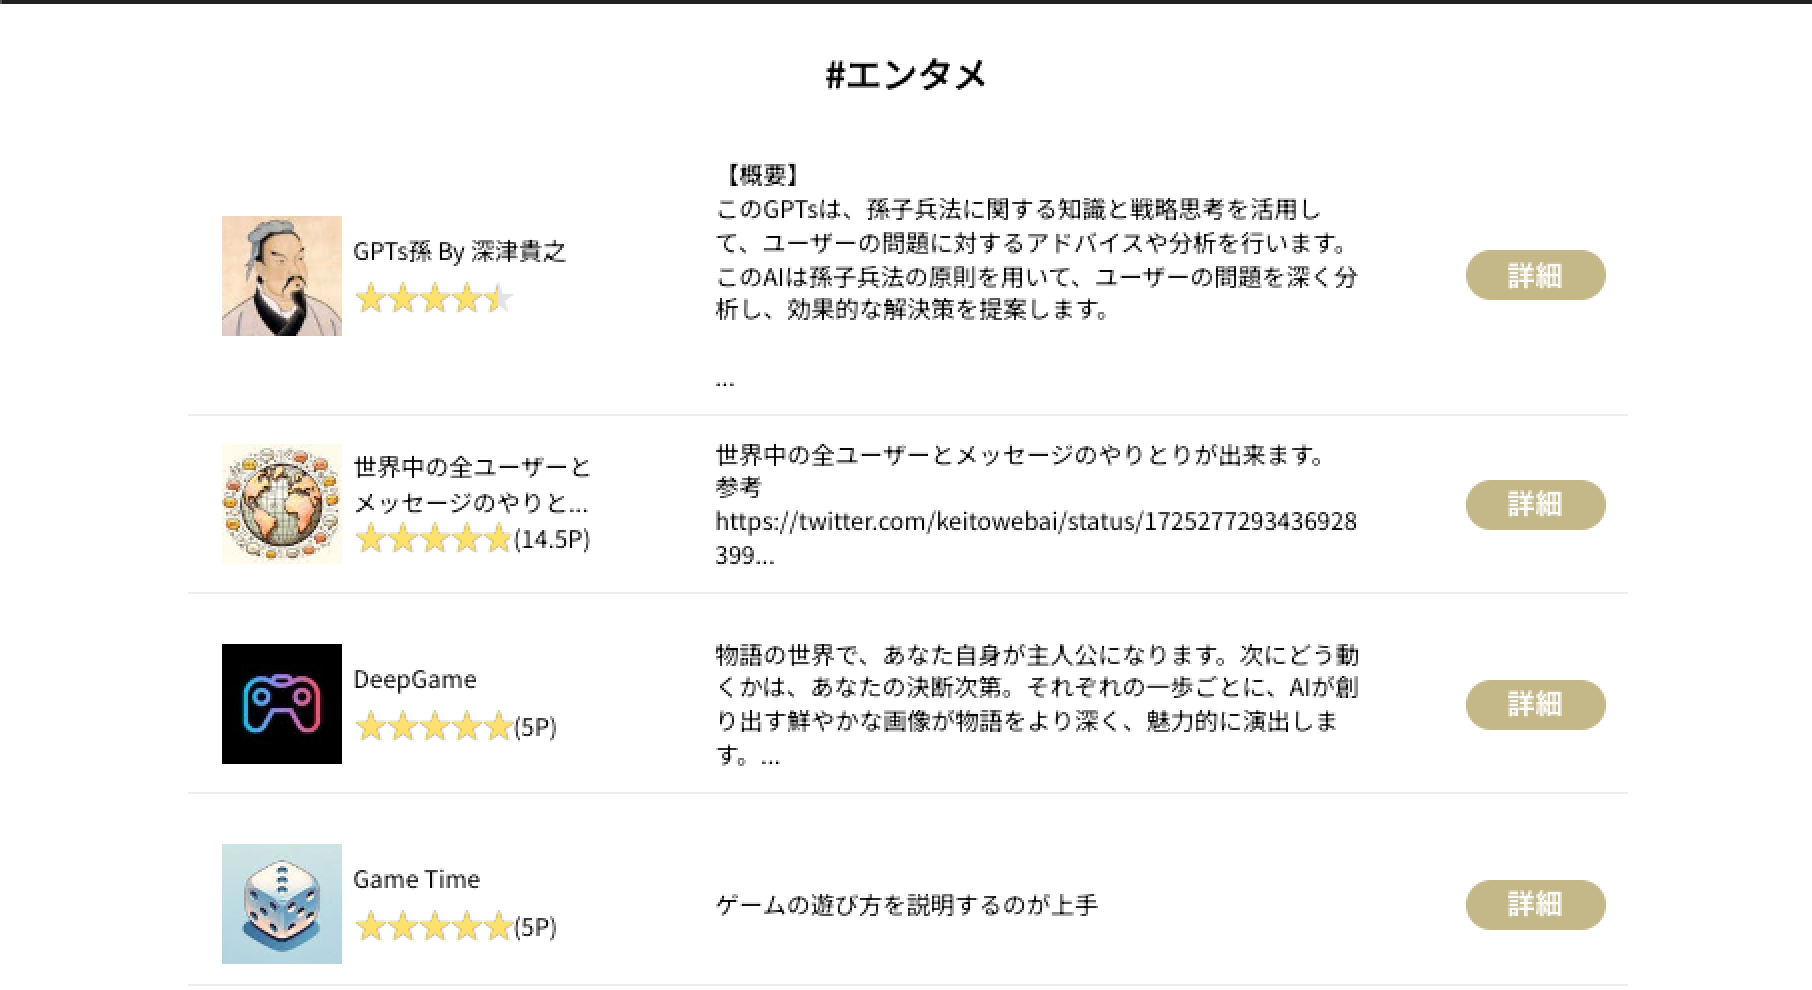
Task: Open 詳細 for 世界中の全ユーザー entry
Action: [x=1535, y=504]
